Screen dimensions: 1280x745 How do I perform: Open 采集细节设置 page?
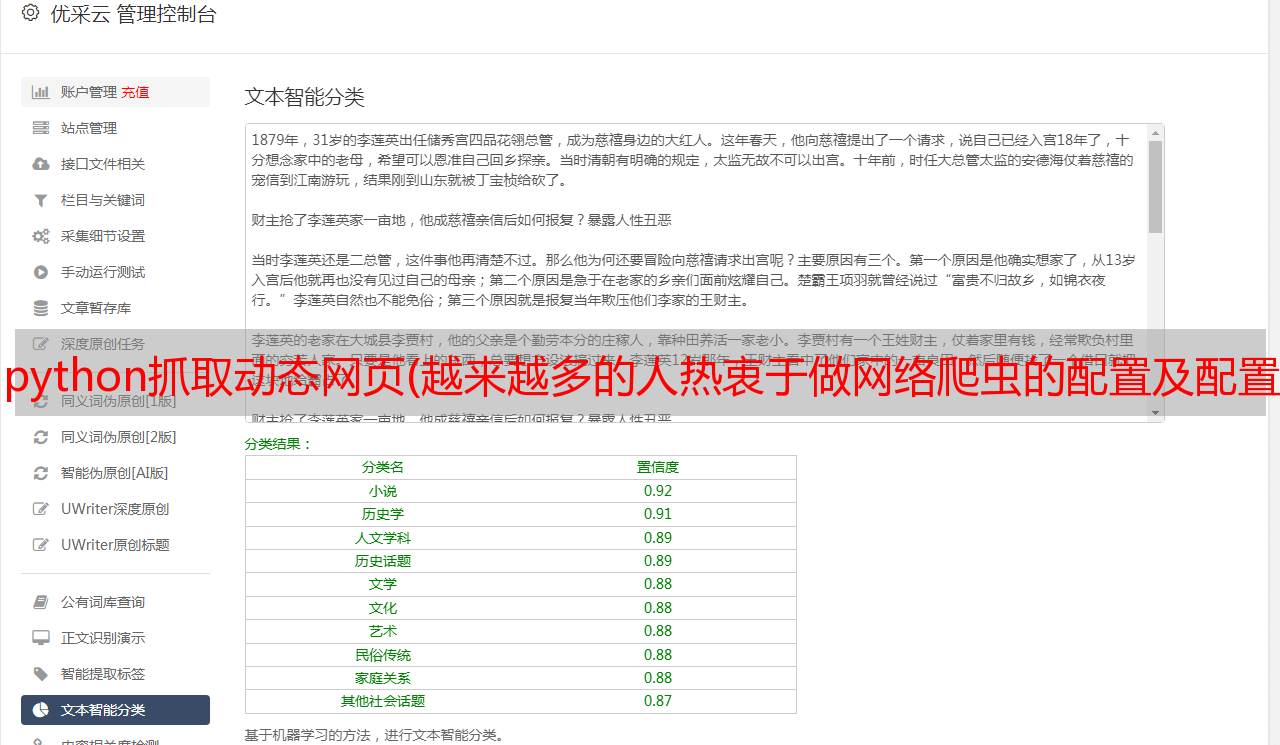point(115,236)
